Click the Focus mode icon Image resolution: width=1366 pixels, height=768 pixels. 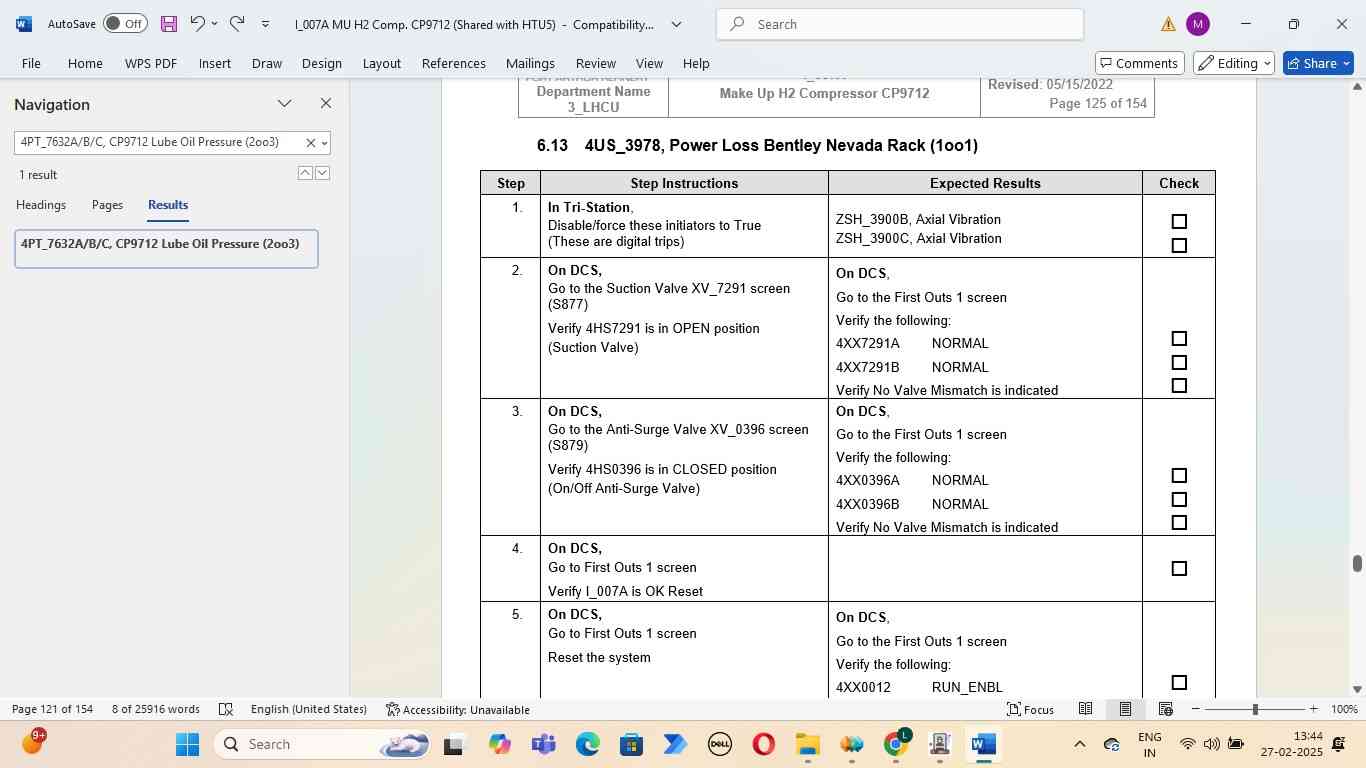pyautogui.click(x=1030, y=709)
